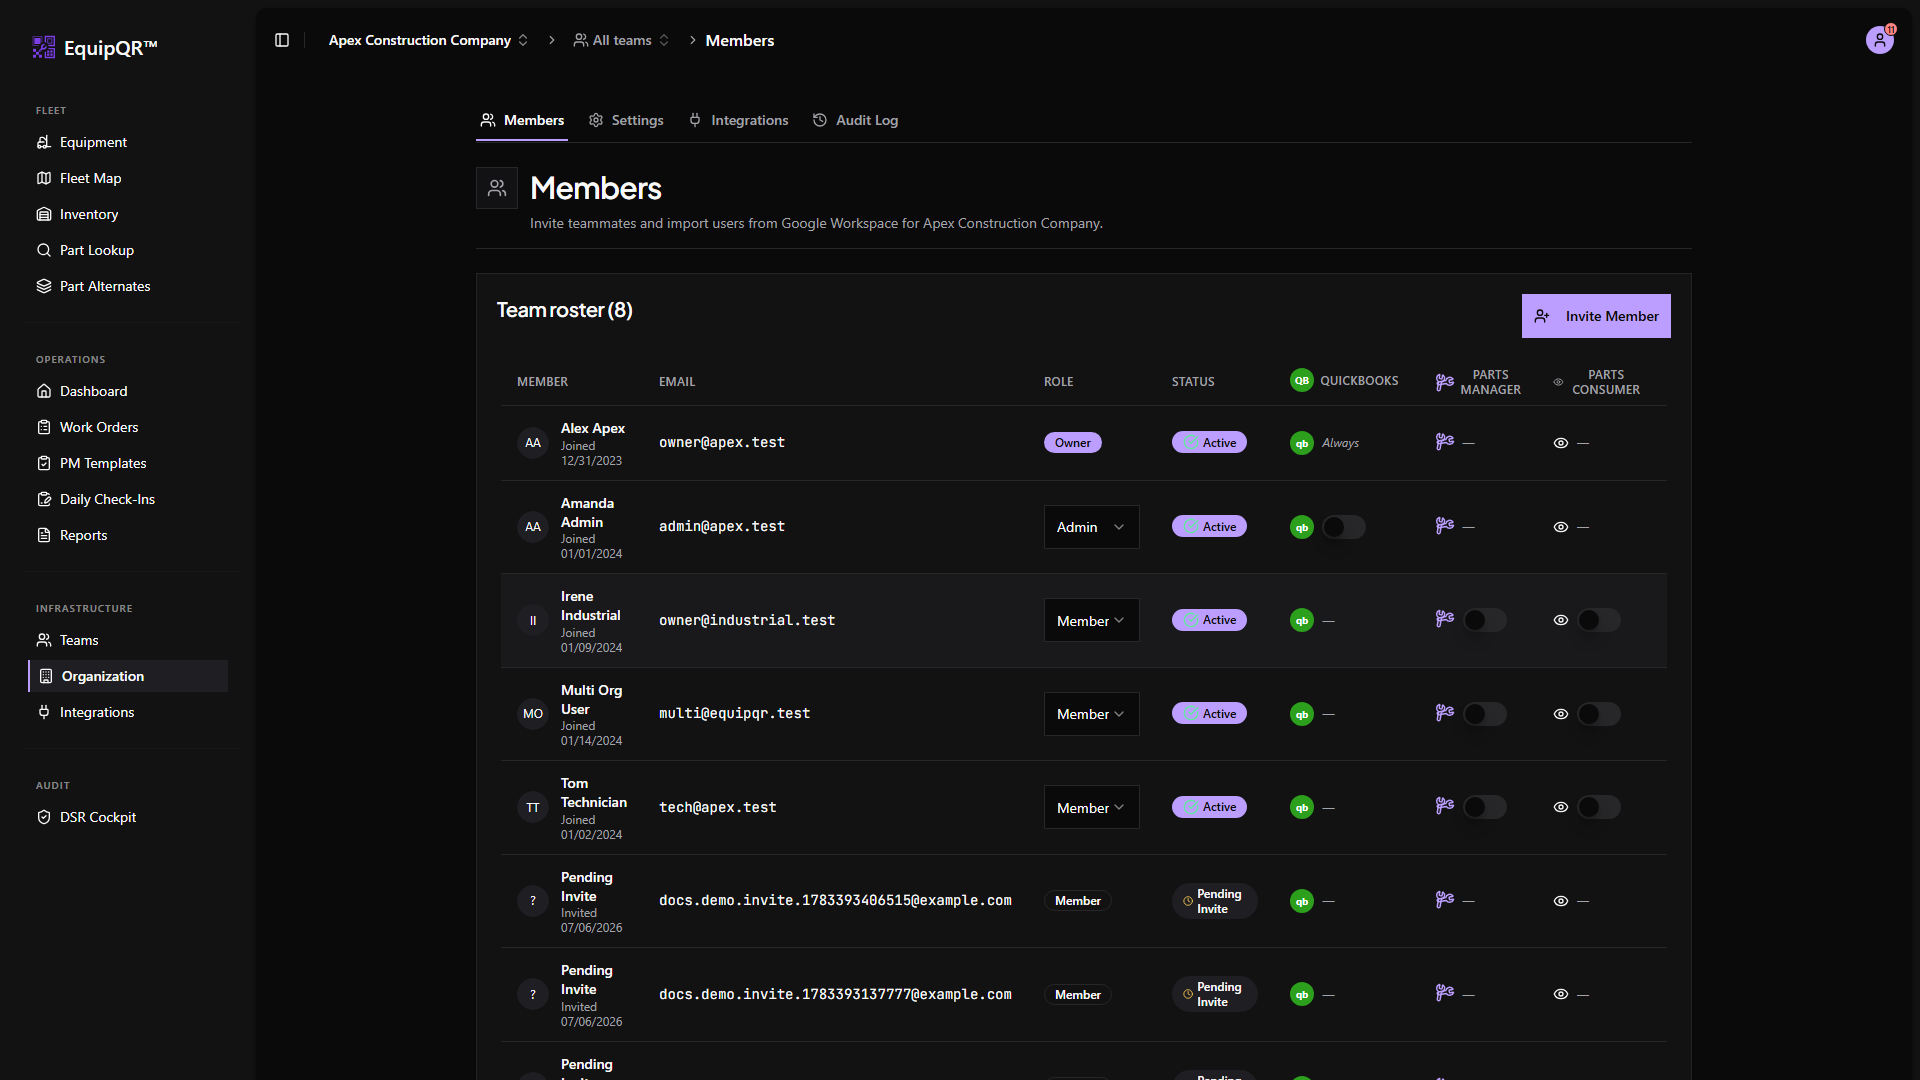Viewport: 1920px width, 1080px height.
Task: Click the Reports document icon
Action: coord(44,535)
